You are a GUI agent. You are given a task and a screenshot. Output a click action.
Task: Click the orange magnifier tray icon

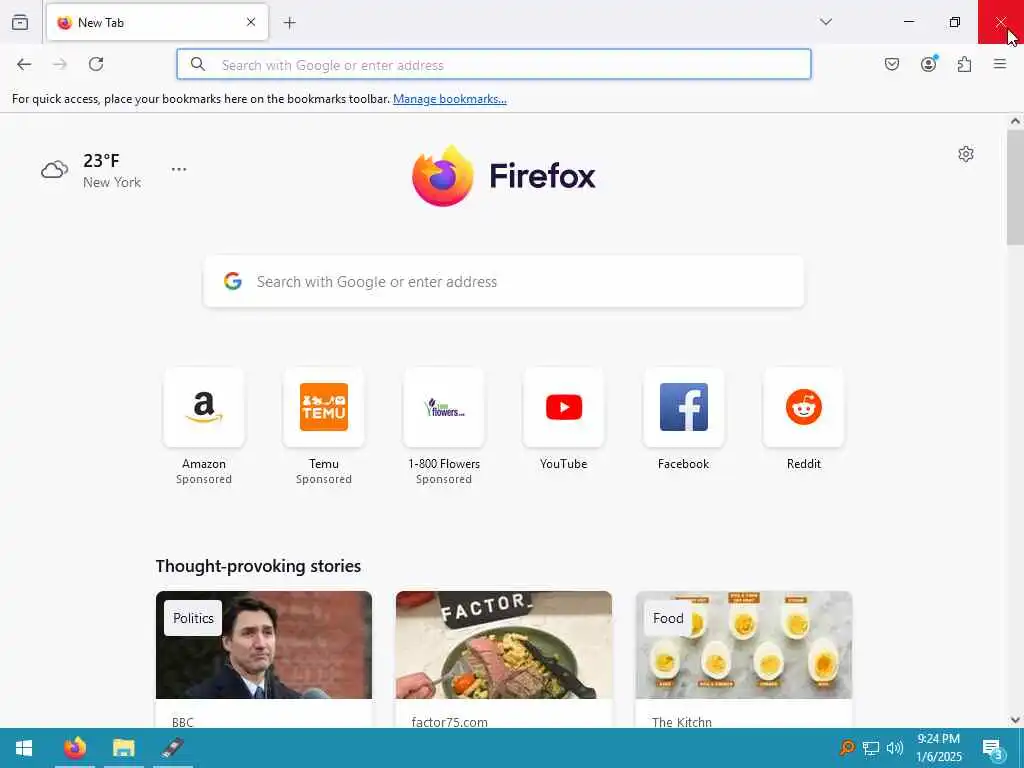coord(847,748)
